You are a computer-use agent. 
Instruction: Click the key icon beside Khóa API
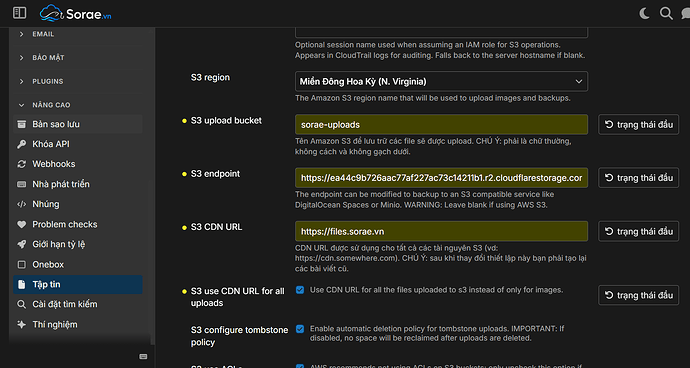[x=21, y=144]
